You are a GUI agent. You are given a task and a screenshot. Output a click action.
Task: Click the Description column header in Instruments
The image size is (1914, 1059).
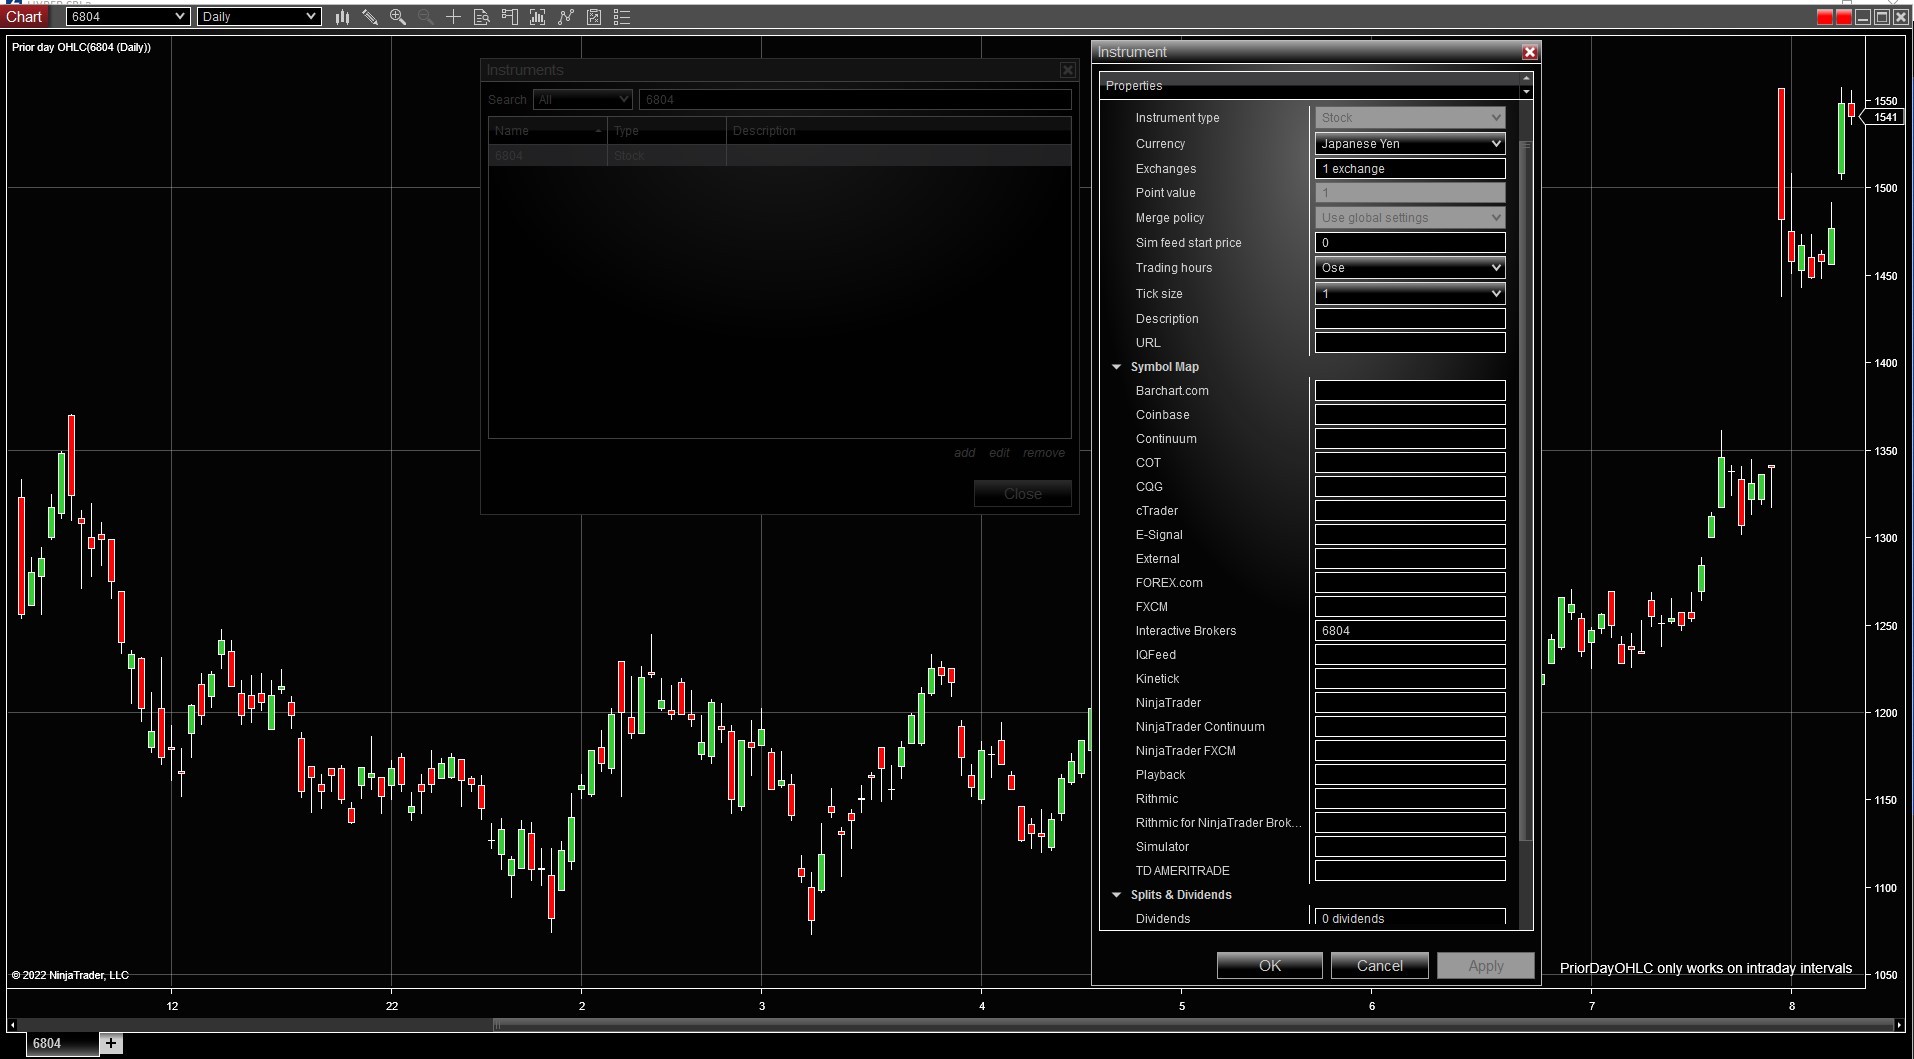898,131
